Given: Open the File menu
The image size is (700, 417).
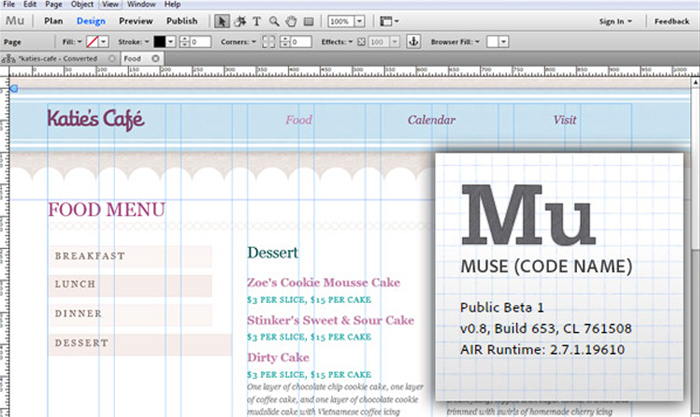Looking at the screenshot, I should coord(9,4).
